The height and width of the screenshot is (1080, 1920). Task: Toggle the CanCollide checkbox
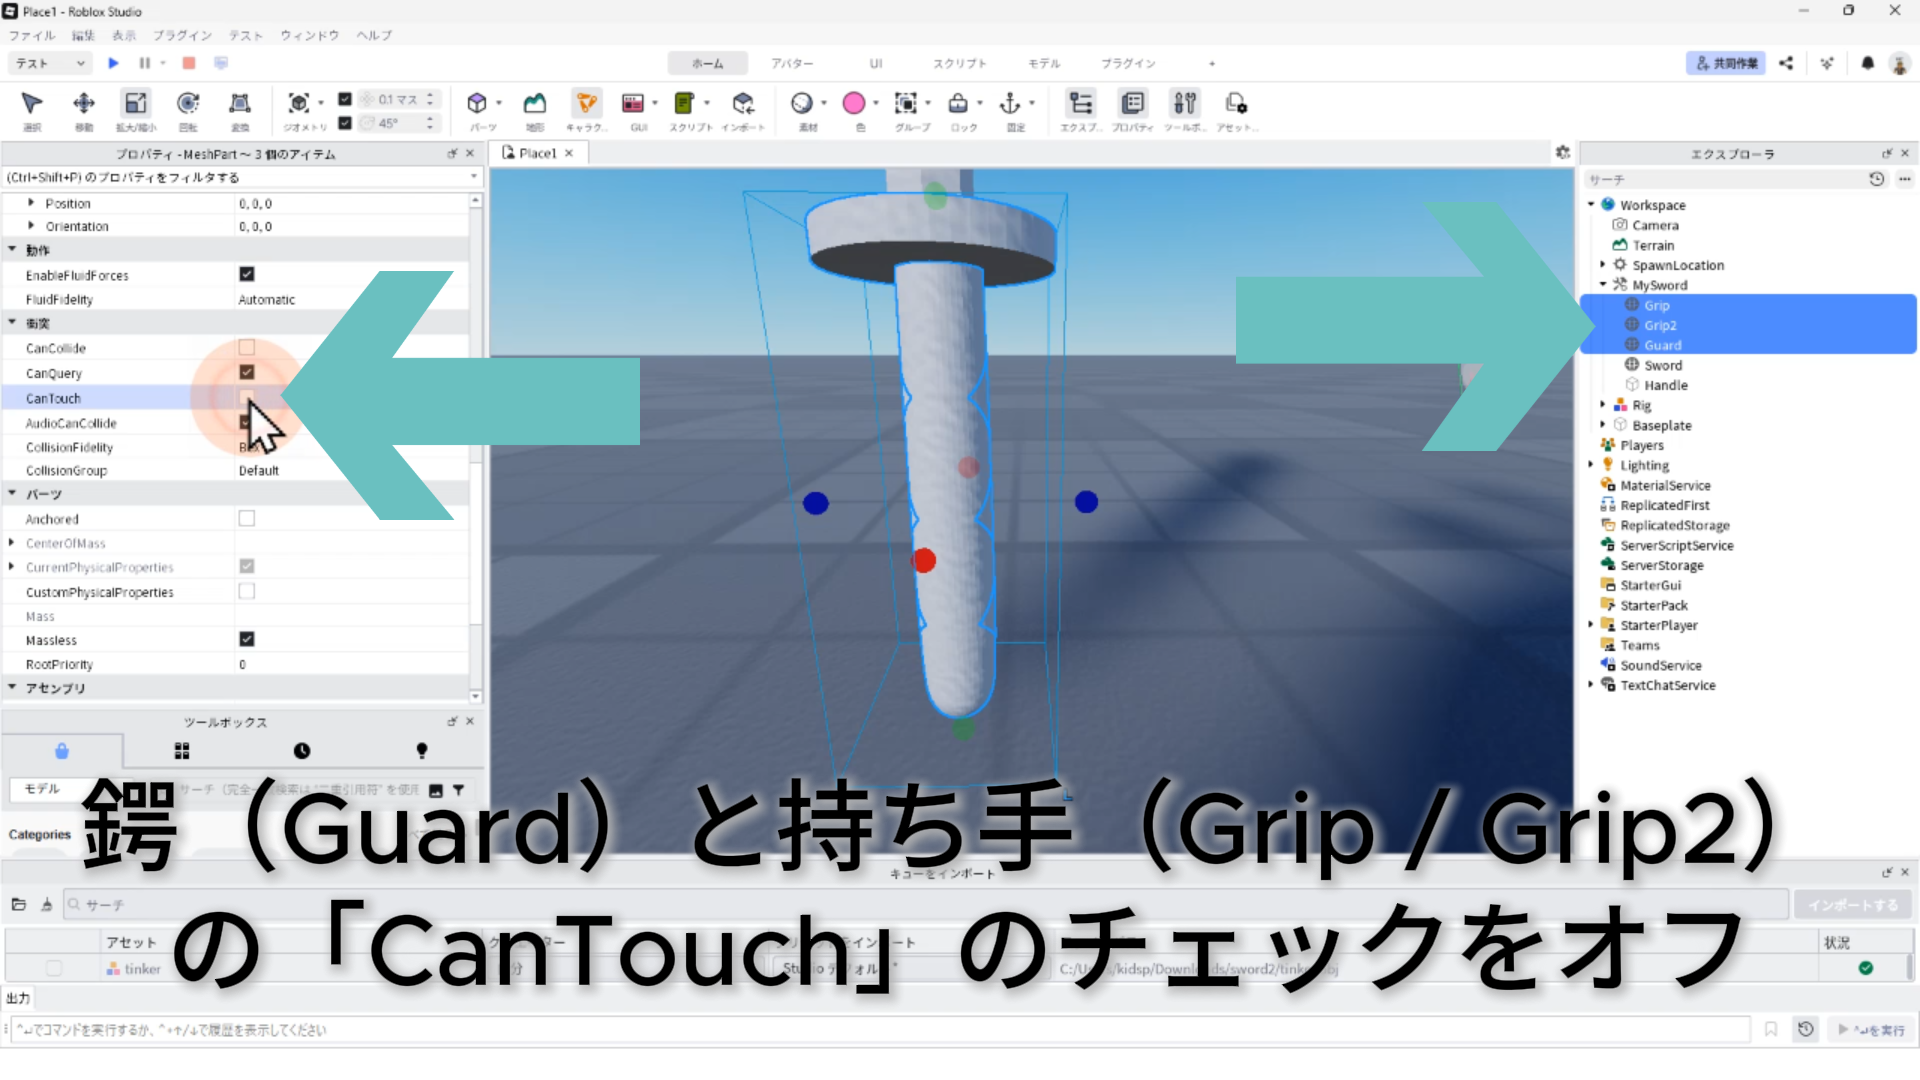point(247,348)
